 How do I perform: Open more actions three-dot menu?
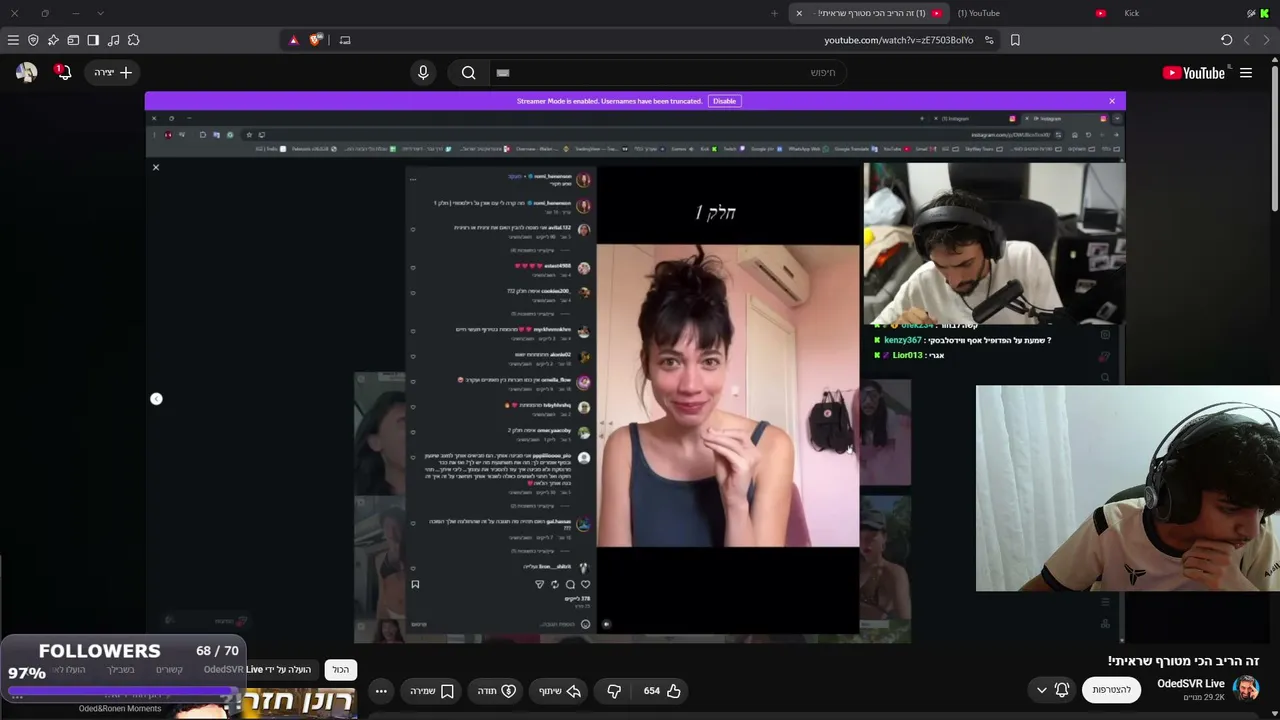coord(381,691)
